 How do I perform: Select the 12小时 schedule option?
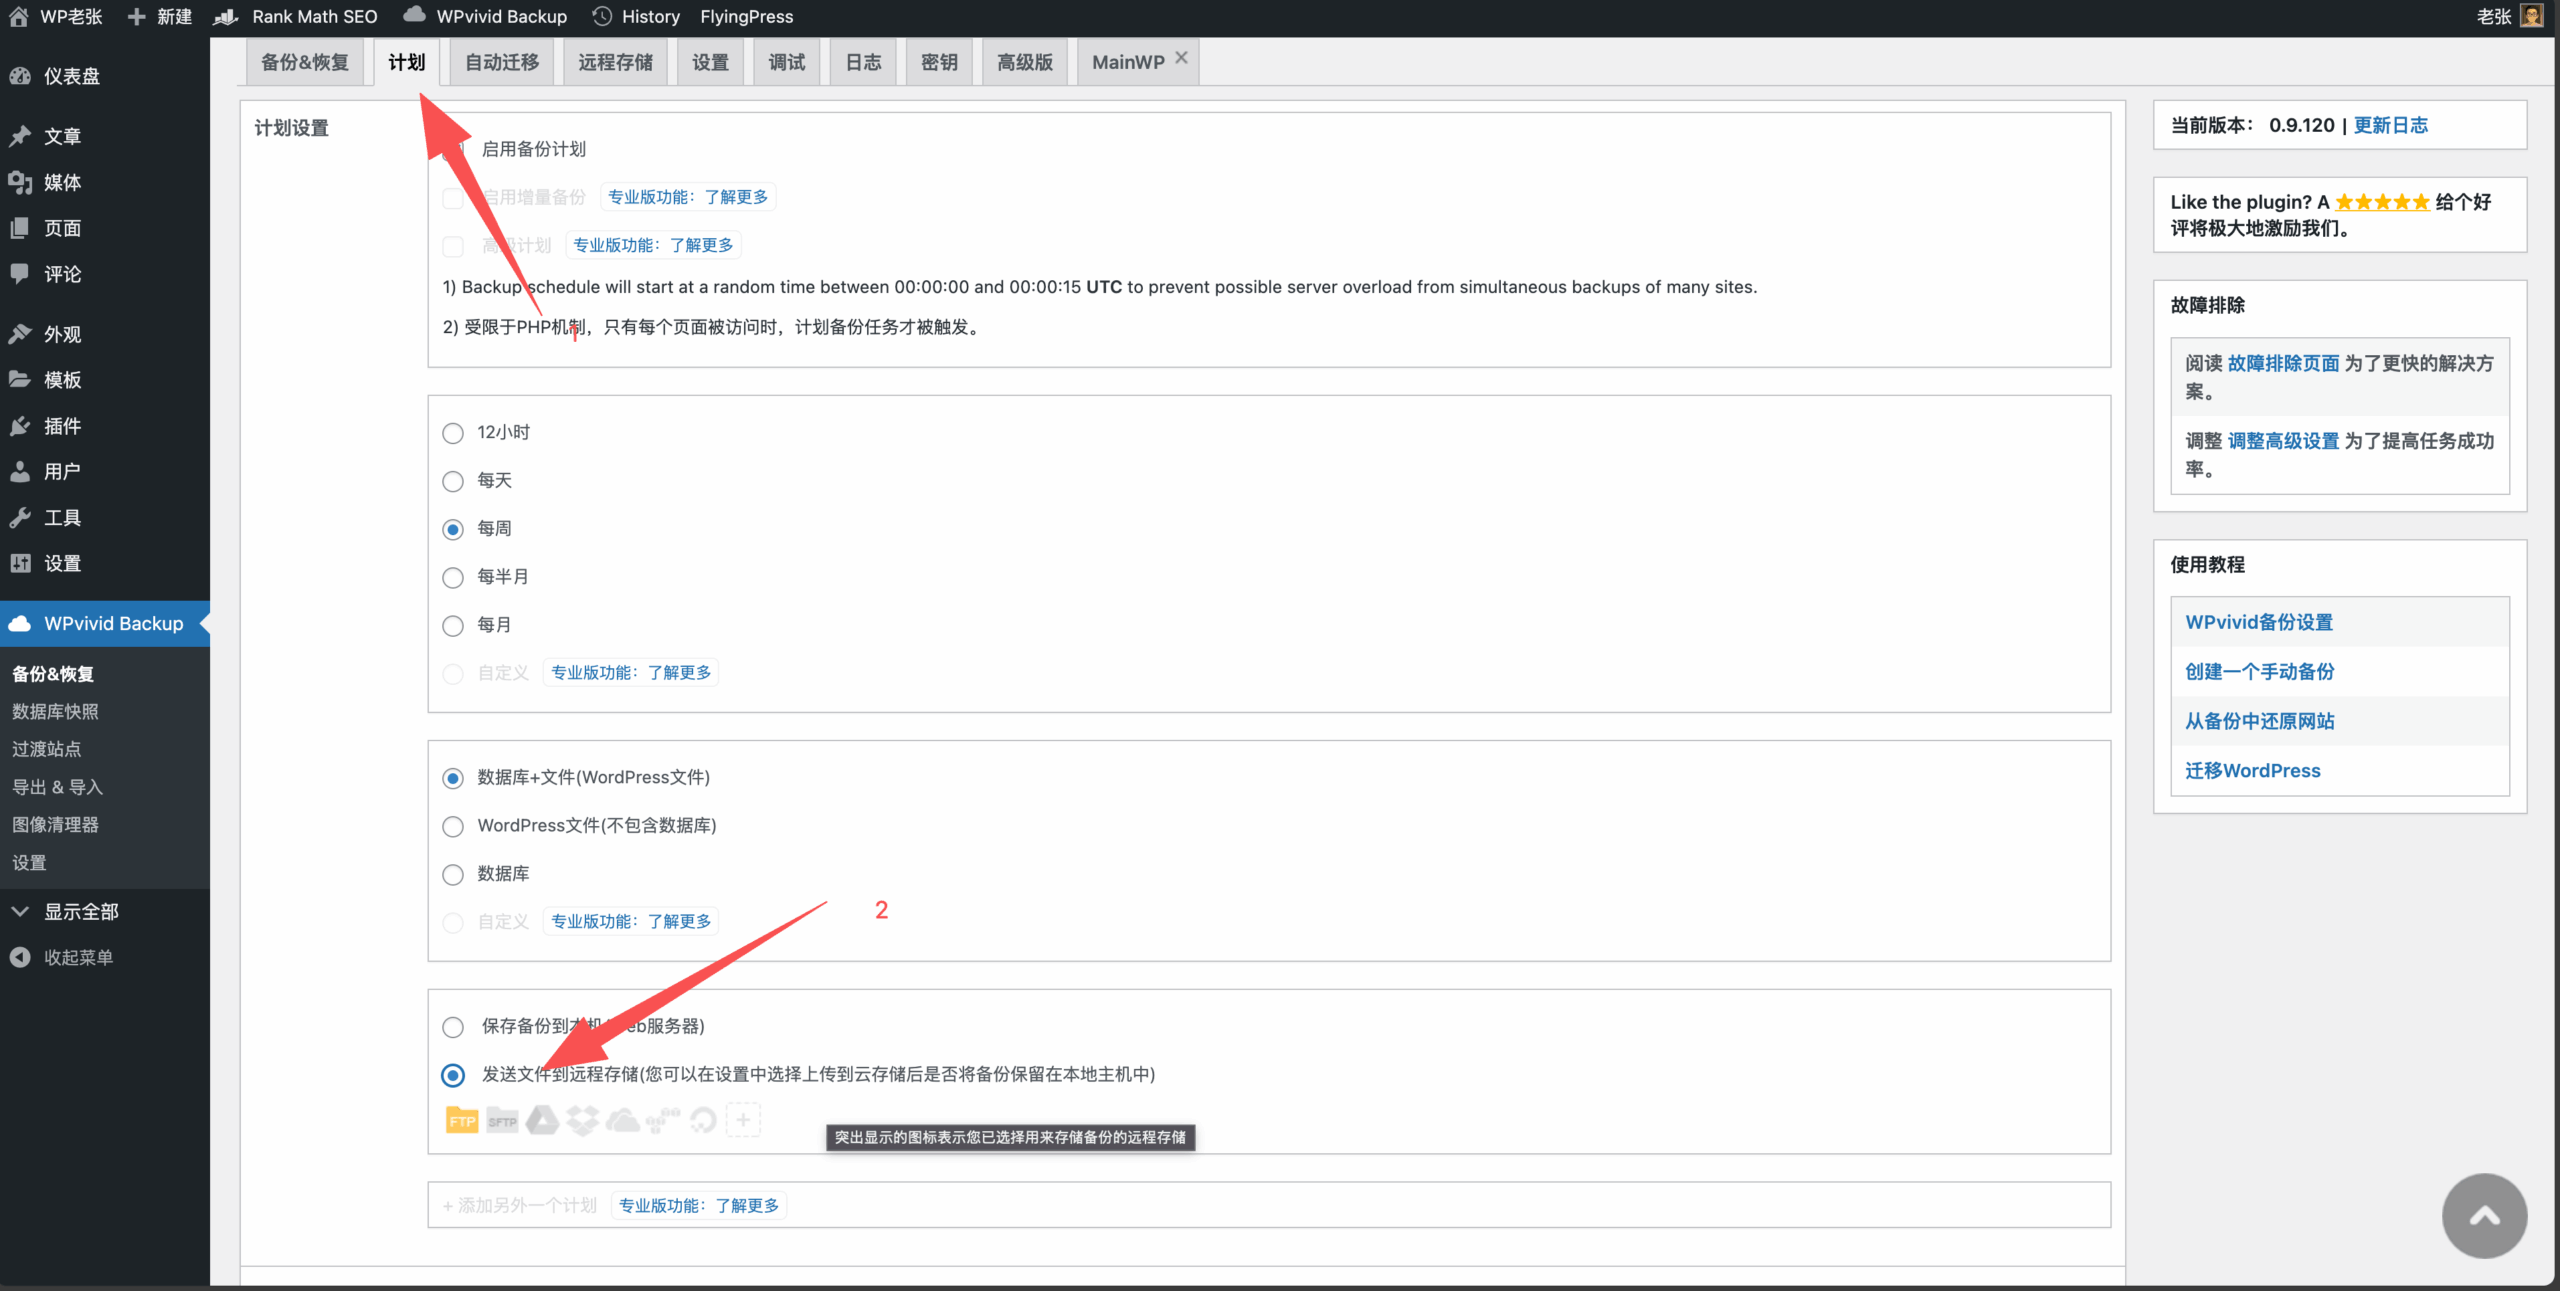click(453, 433)
